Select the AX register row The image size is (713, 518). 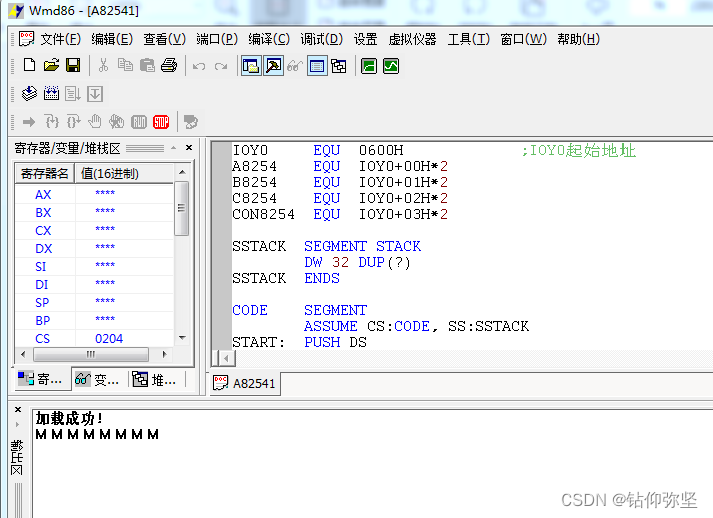tap(95, 195)
